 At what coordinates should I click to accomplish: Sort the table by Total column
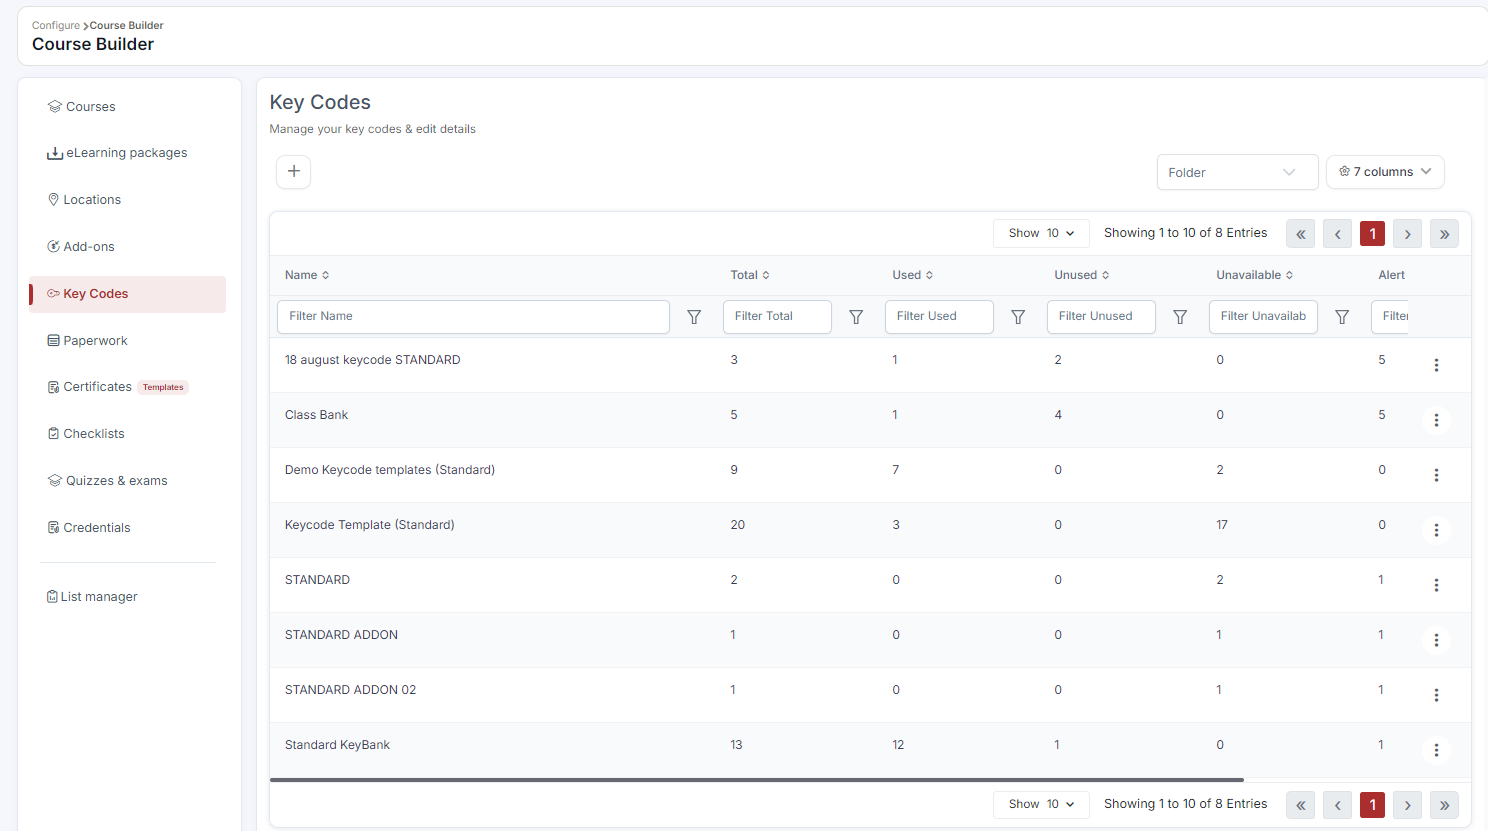[x=750, y=275]
